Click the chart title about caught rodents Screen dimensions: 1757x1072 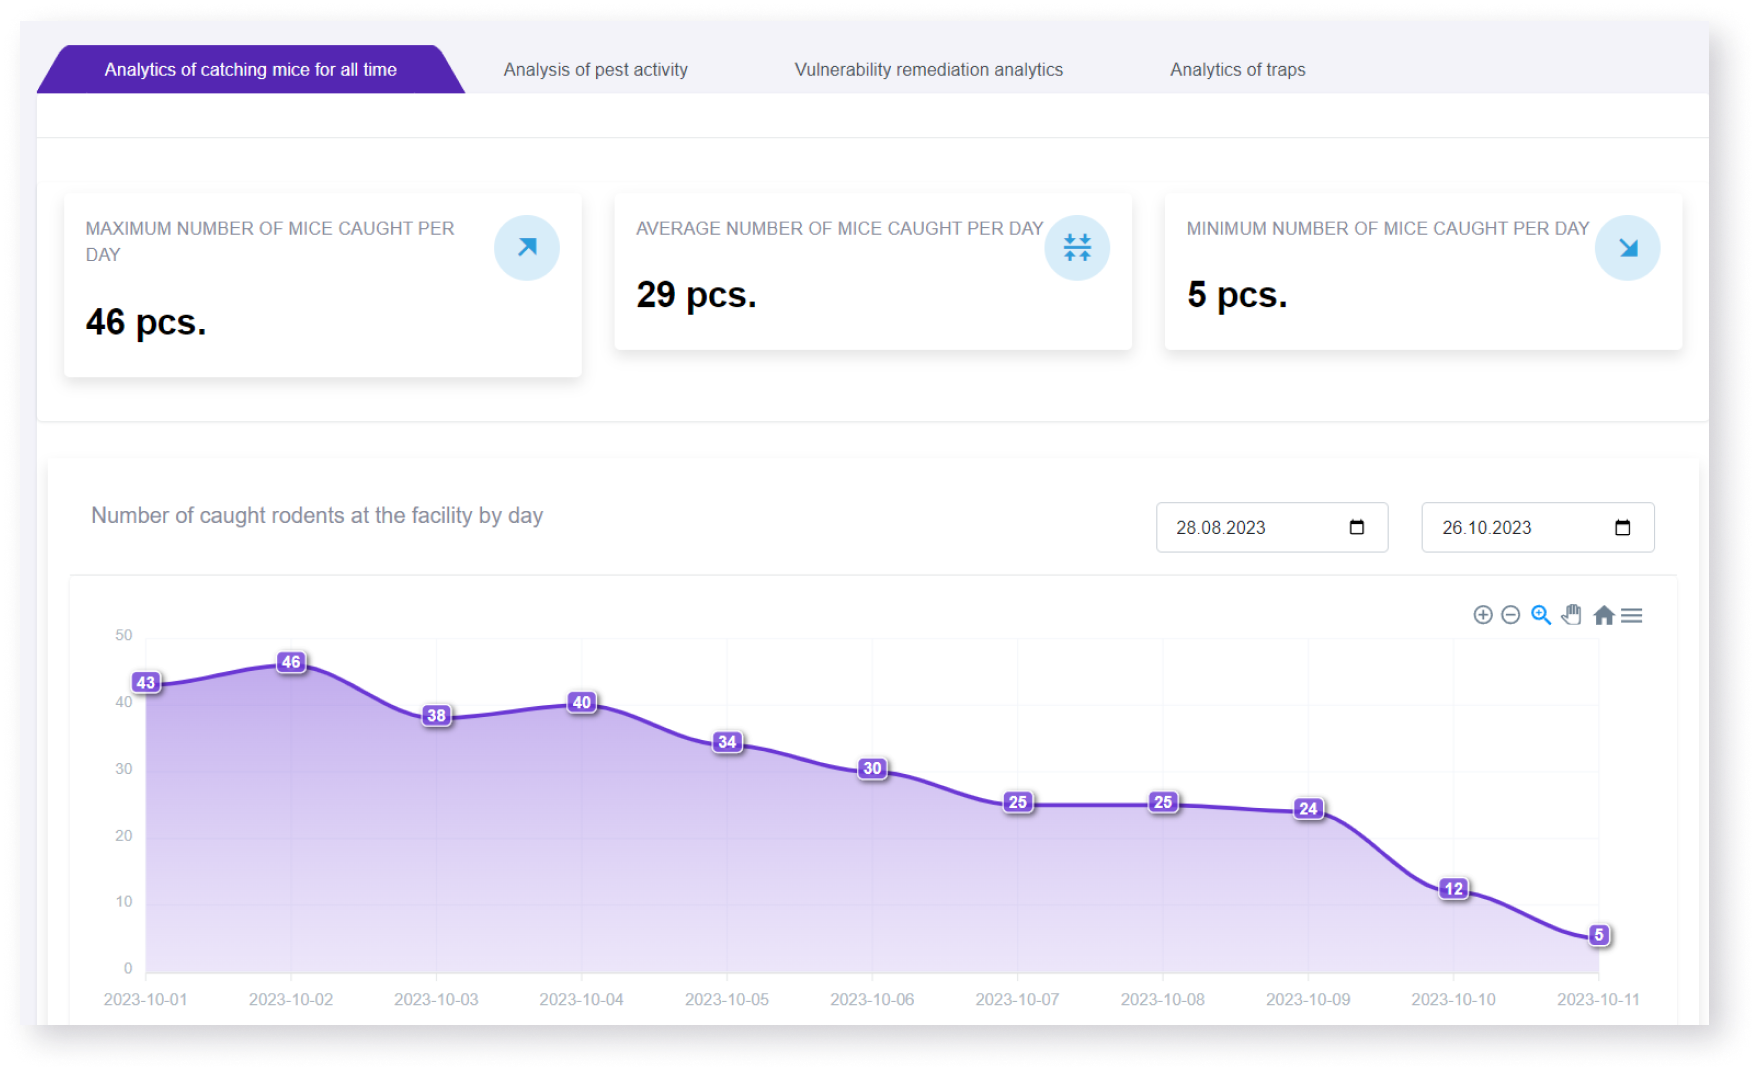pos(316,515)
